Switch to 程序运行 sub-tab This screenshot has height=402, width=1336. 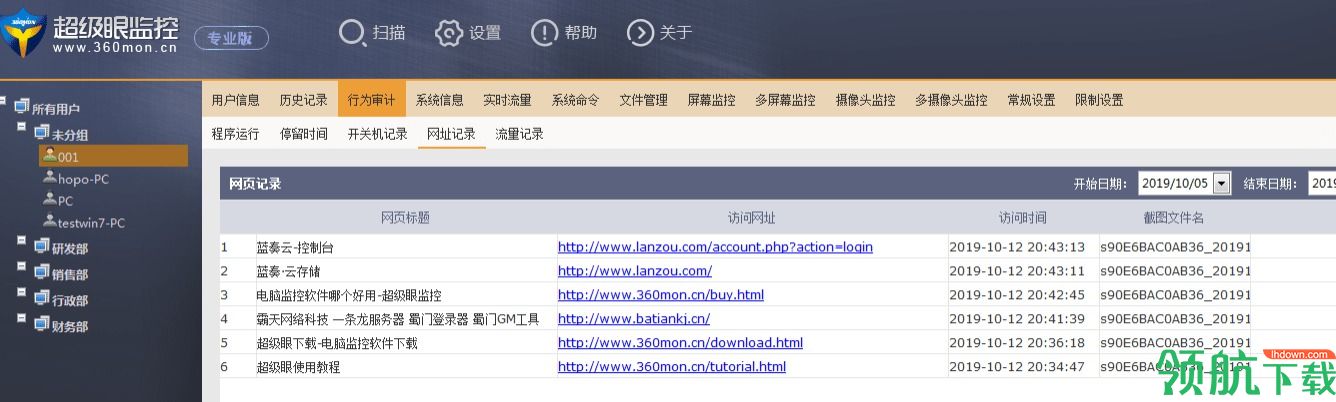(236, 134)
